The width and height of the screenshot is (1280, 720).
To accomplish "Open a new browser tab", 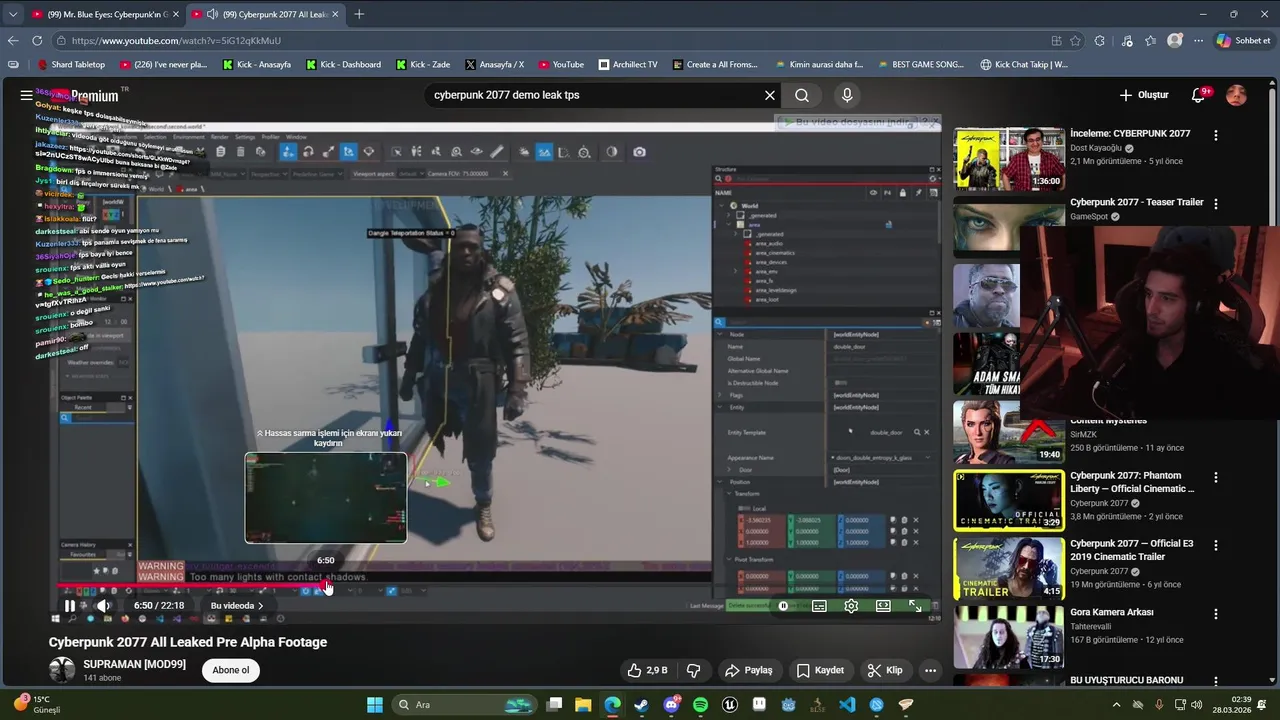I will 359,14.
